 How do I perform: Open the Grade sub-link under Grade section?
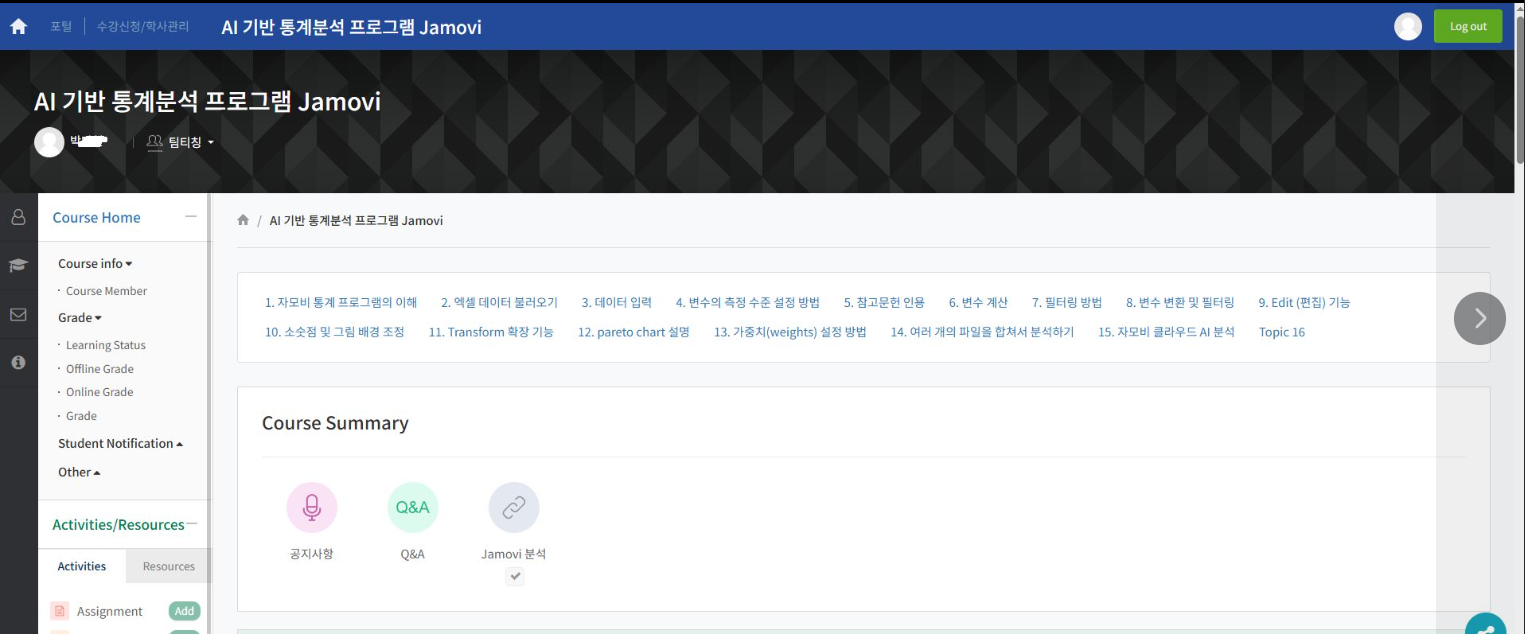(x=82, y=416)
